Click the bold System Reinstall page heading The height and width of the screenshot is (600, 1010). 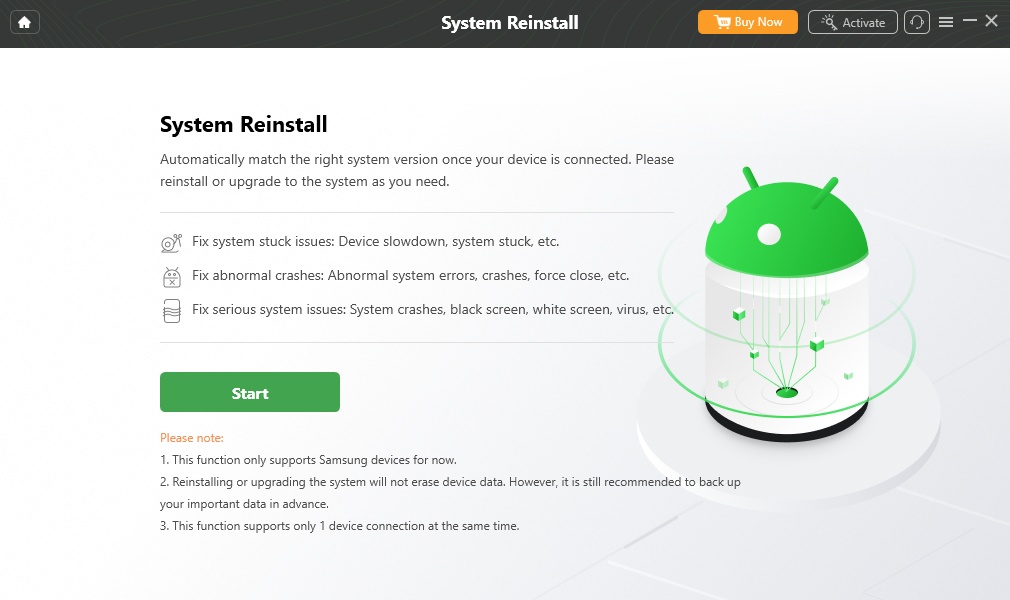tap(243, 124)
